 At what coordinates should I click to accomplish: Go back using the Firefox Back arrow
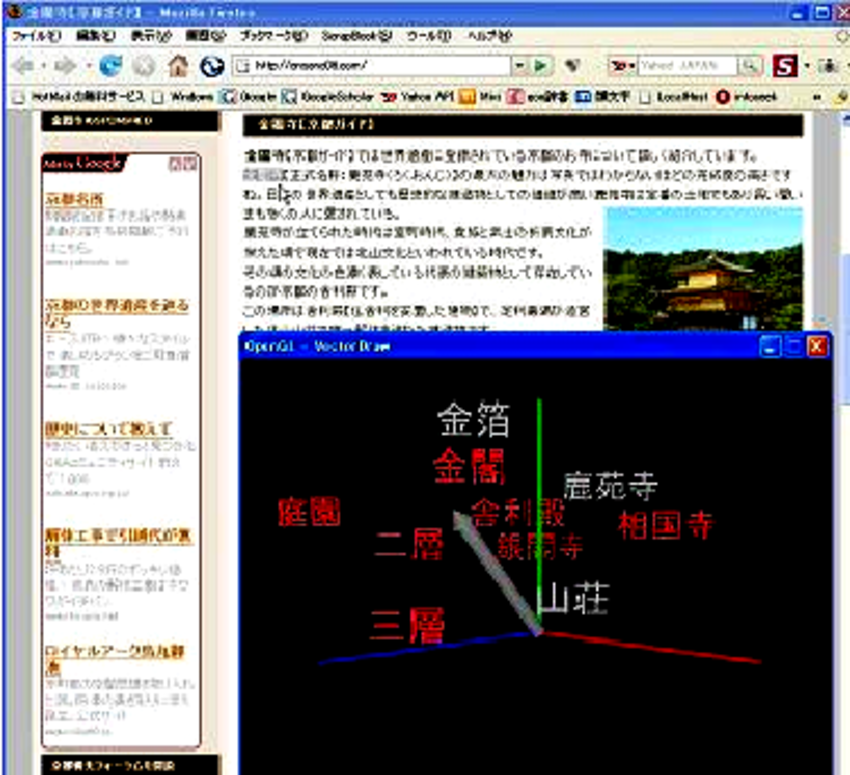click(x=24, y=66)
